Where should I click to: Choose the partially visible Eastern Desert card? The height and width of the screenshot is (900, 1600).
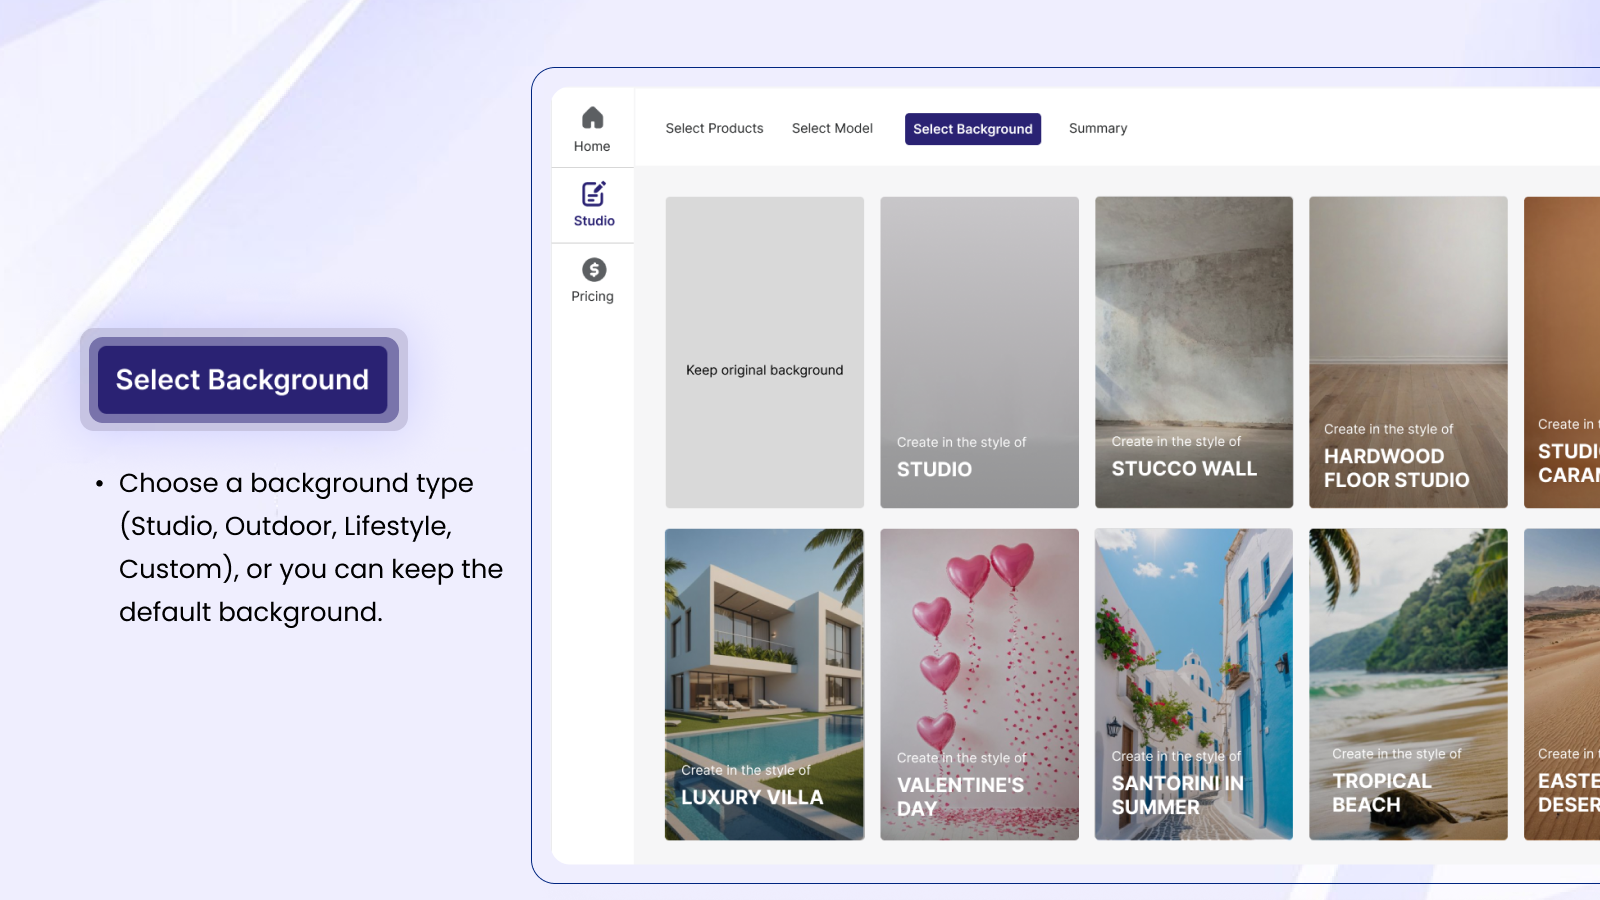tap(1562, 684)
